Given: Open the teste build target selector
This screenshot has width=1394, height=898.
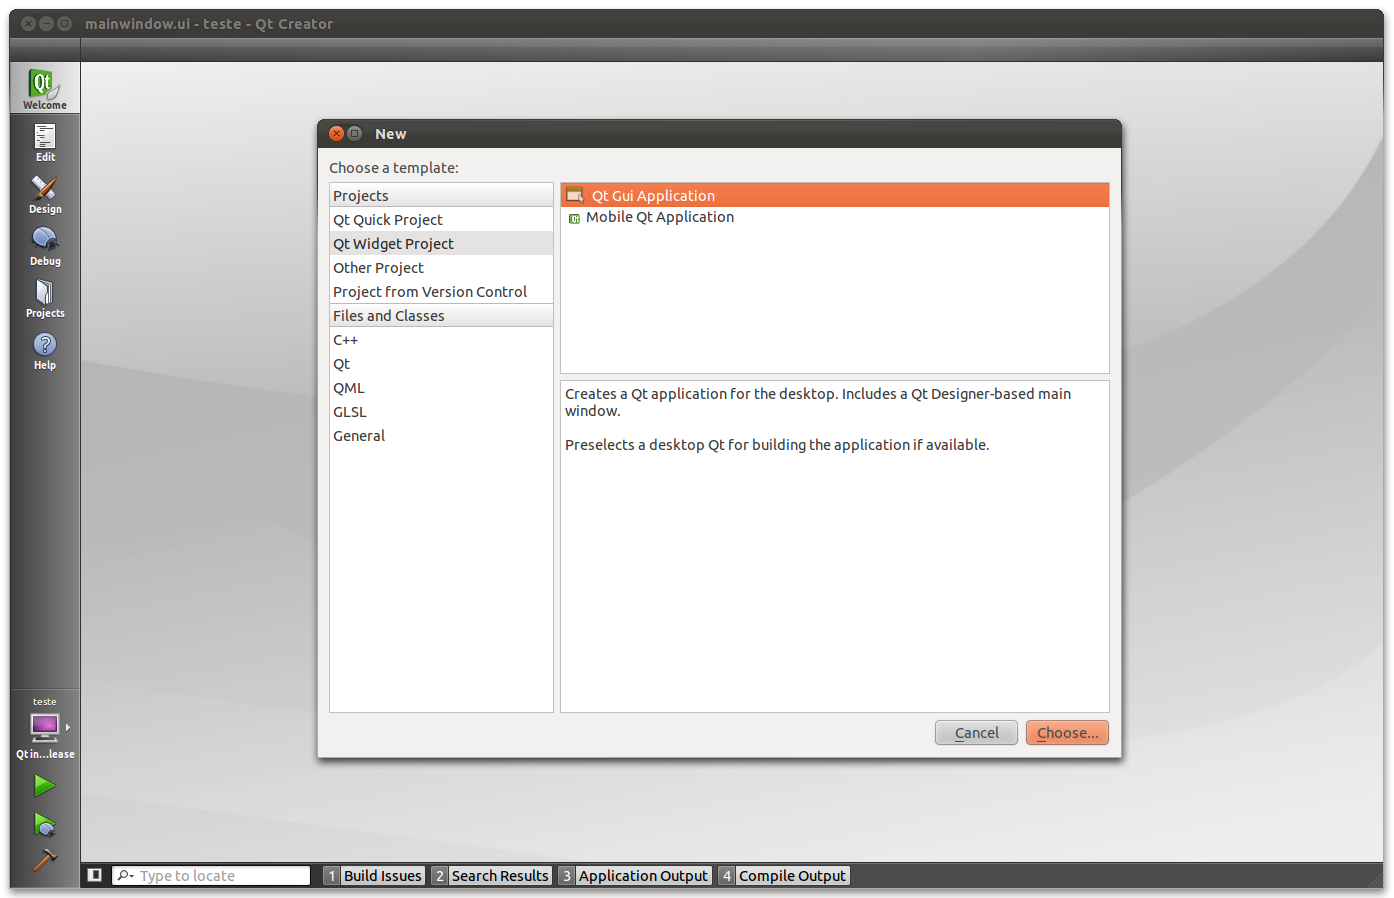Looking at the screenshot, I should [x=45, y=729].
